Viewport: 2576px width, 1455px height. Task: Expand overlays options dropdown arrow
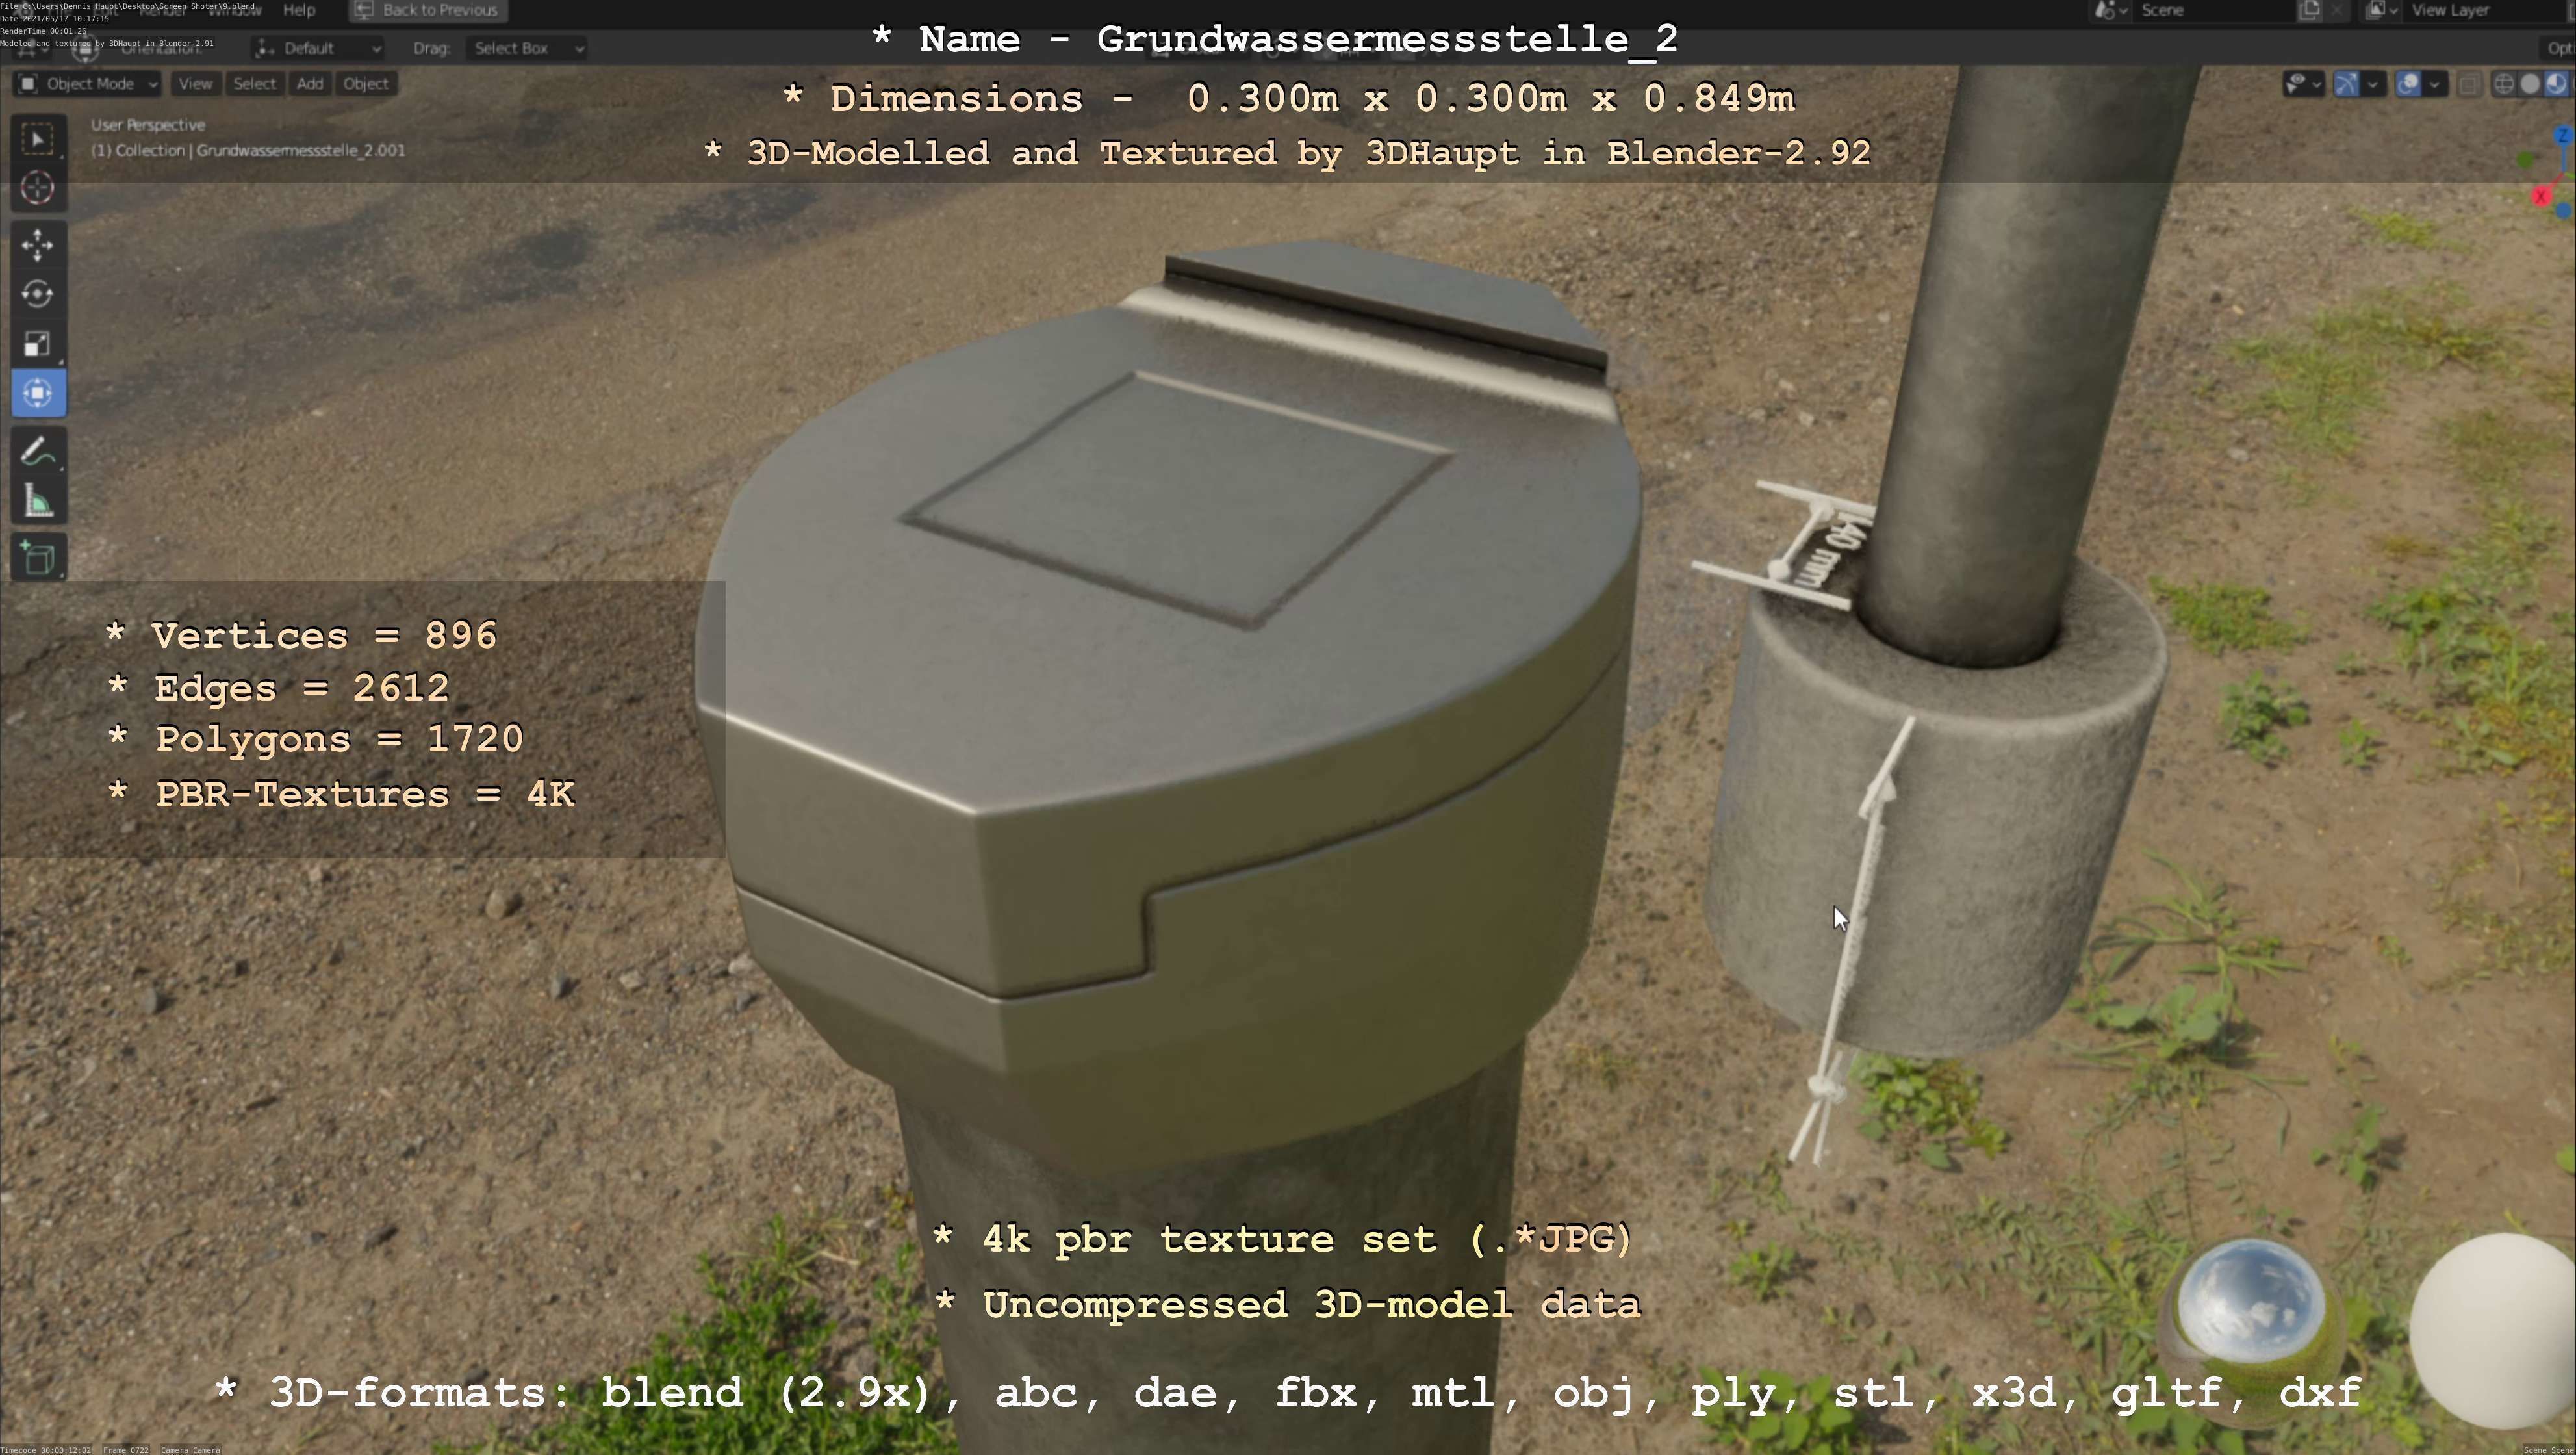click(2435, 84)
